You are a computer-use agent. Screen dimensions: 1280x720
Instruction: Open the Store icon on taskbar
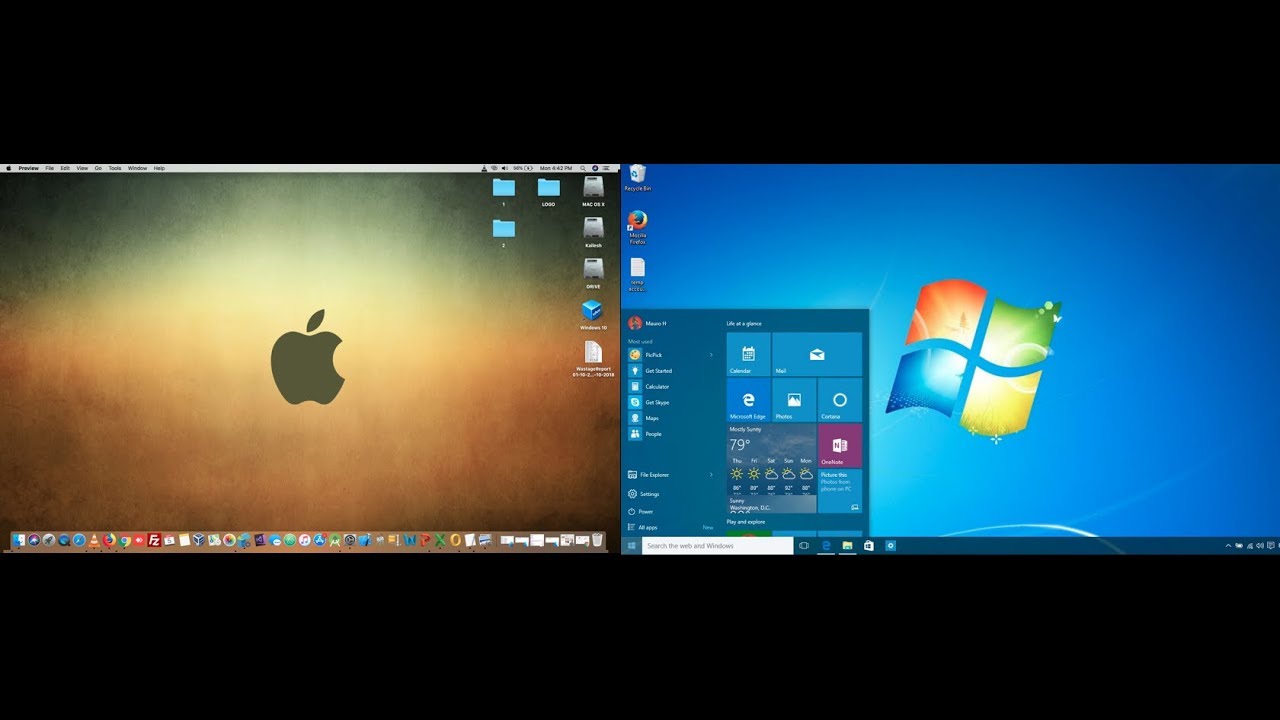869,546
